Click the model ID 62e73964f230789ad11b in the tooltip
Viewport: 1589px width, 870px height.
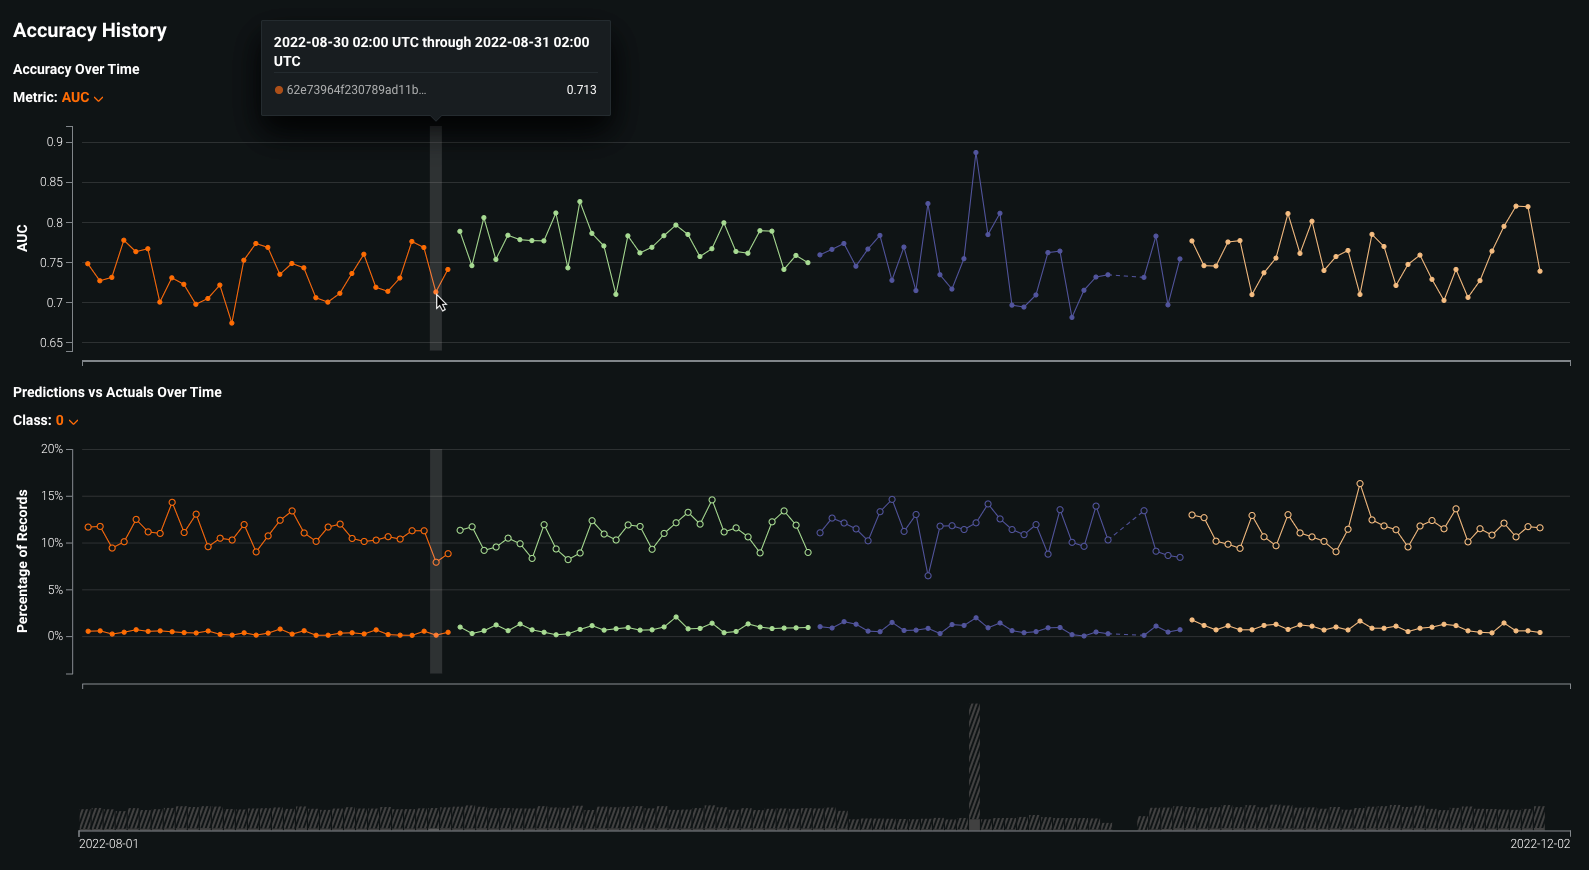click(356, 90)
